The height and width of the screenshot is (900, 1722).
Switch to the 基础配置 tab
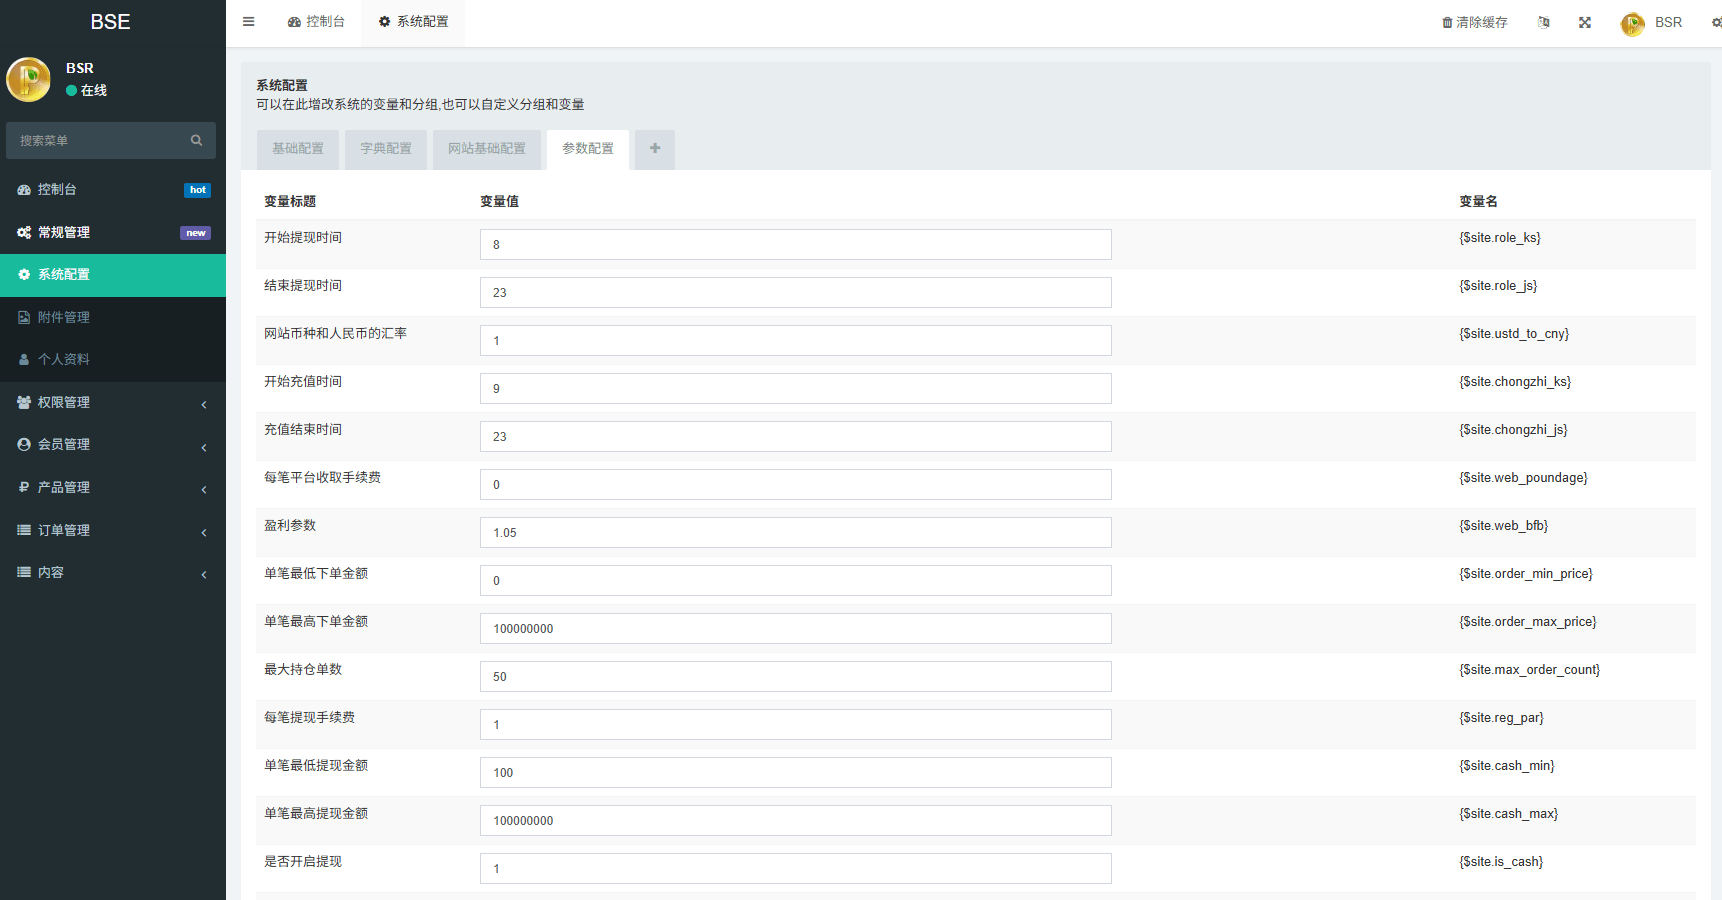298,149
